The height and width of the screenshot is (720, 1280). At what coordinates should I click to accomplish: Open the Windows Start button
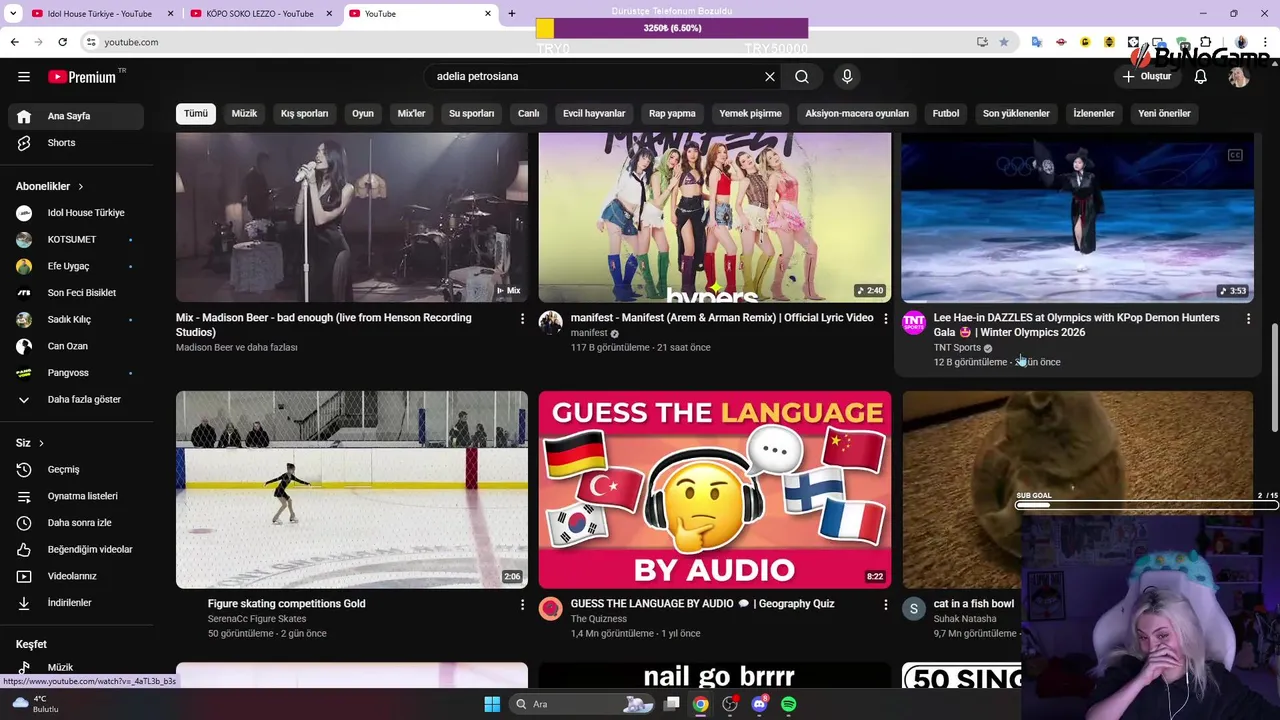(x=492, y=704)
